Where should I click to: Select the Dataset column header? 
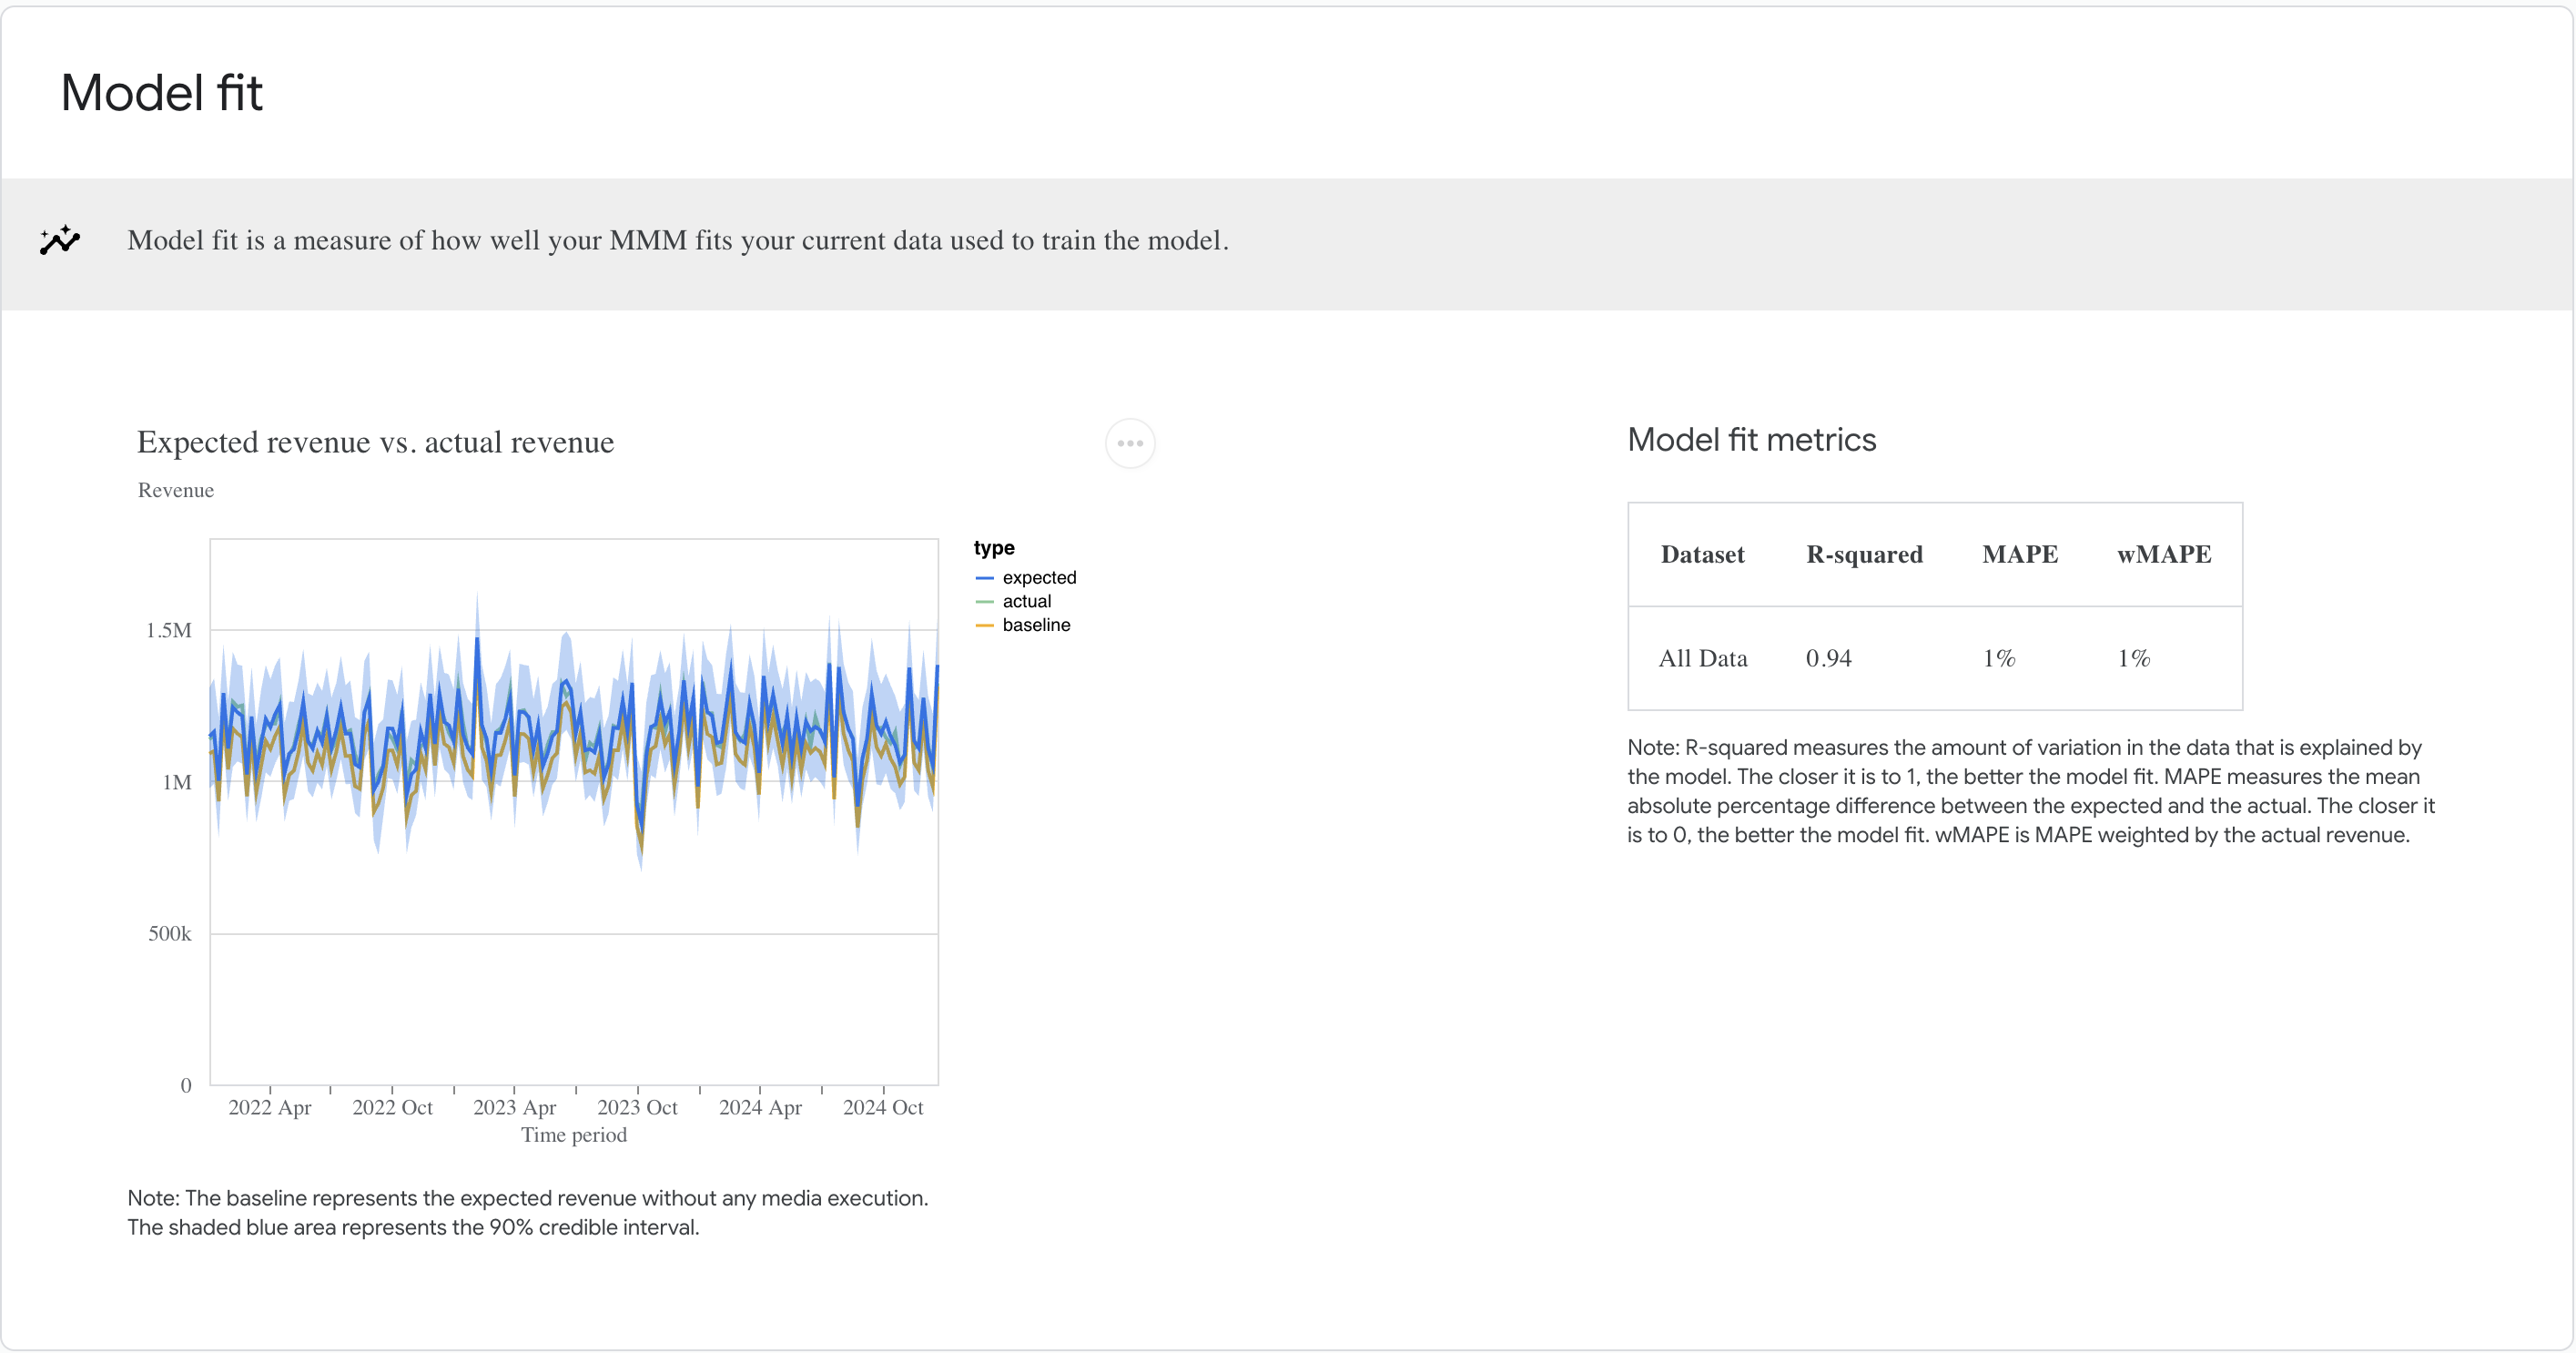[x=1702, y=555]
